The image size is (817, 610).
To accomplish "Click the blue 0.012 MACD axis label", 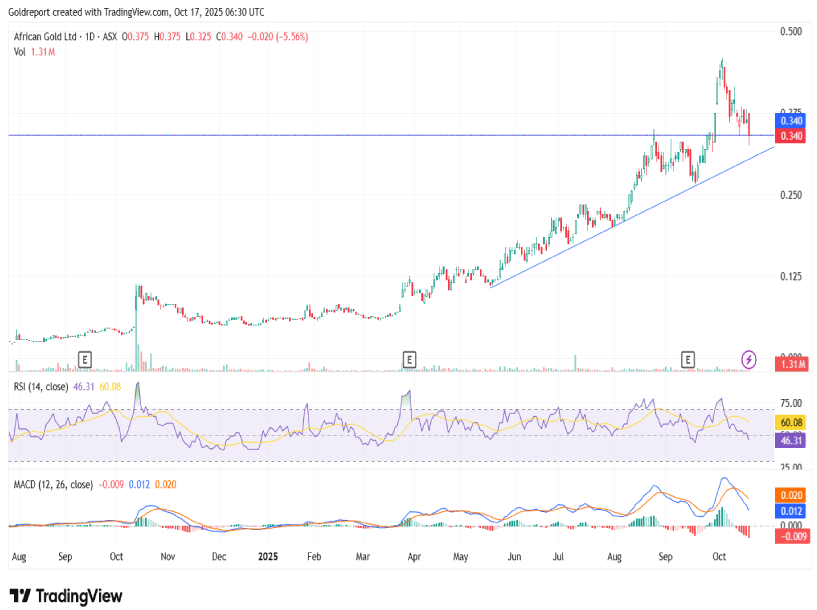I will click(x=791, y=511).
